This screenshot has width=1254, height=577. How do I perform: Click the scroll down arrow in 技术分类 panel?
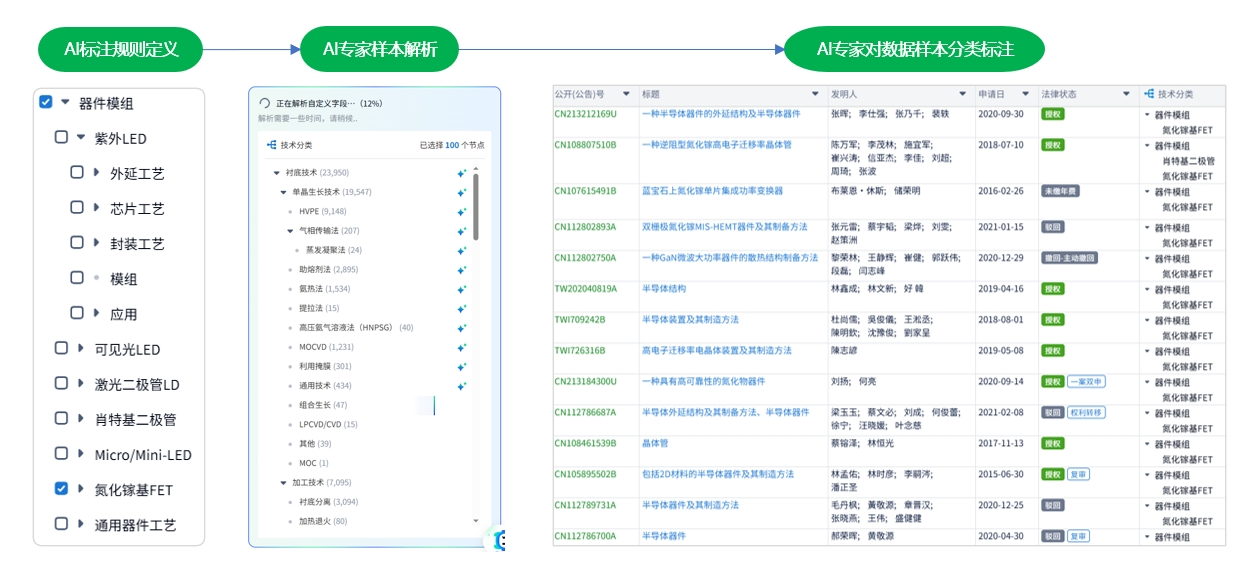click(476, 521)
